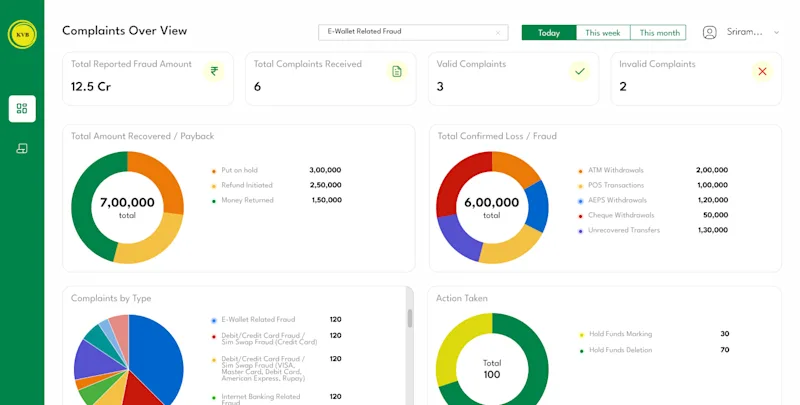Click the Unrecovered Transfers amount 1,30,000

pyautogui.click(x=713, y=230)
